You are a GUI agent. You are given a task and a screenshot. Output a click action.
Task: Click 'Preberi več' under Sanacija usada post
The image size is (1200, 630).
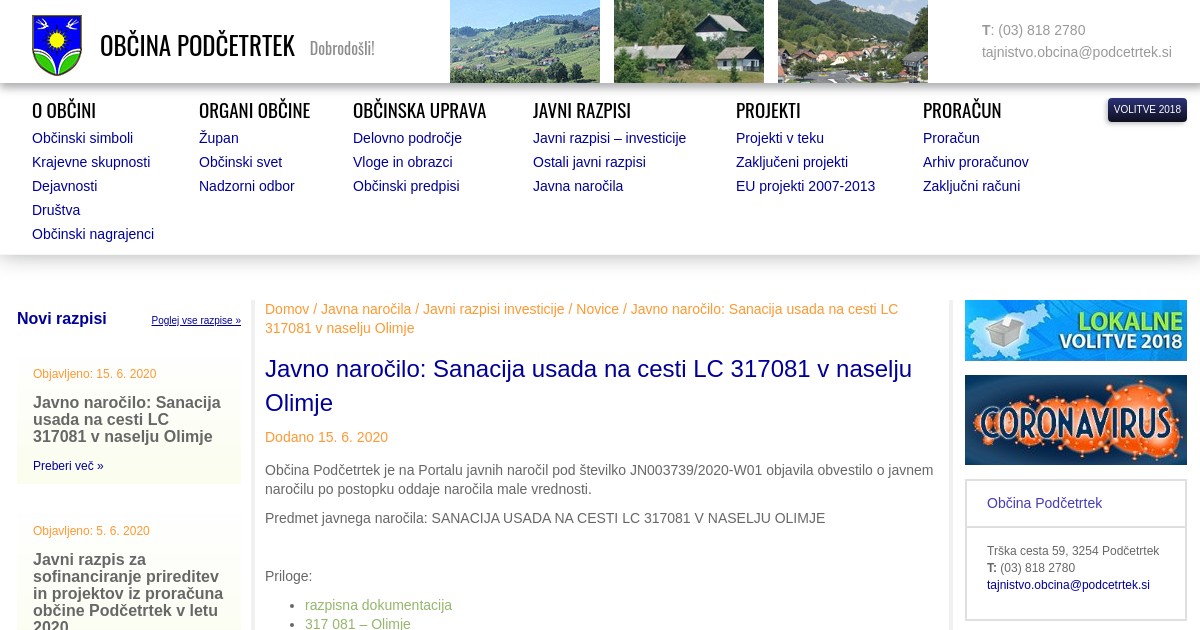click(x=68, y=466)
